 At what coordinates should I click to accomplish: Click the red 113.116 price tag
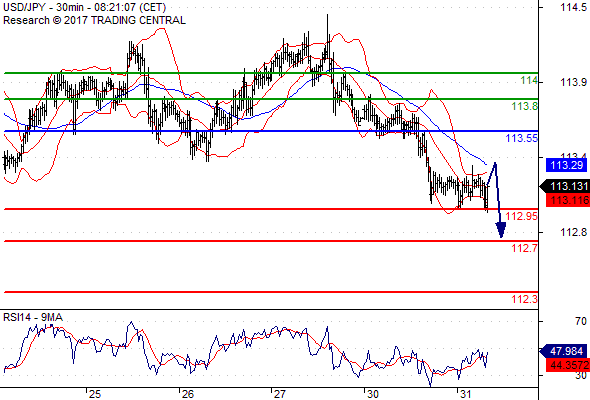pos(568,200)
